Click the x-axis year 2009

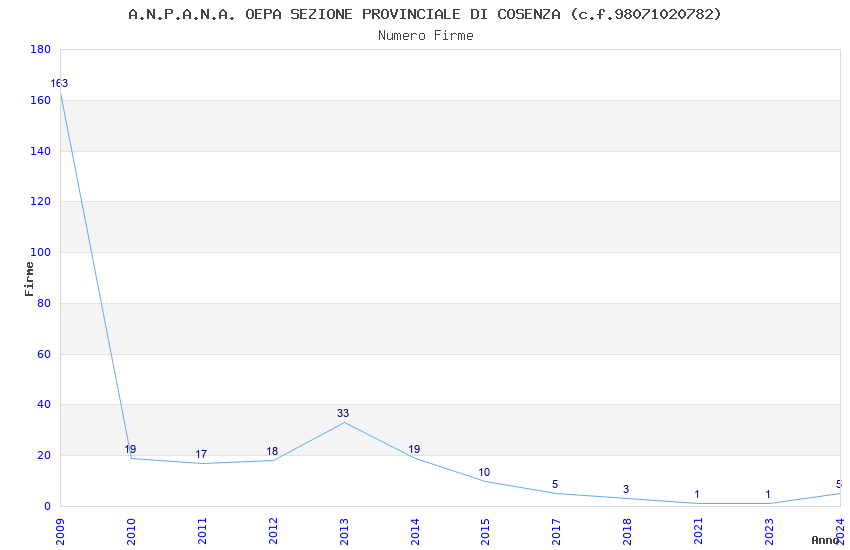[60, 532]
